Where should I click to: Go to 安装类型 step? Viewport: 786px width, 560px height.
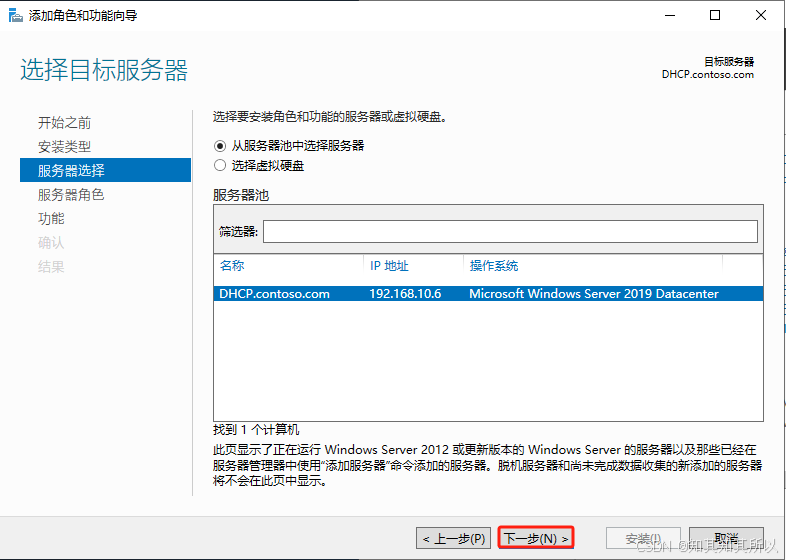(x=64, y=146)
